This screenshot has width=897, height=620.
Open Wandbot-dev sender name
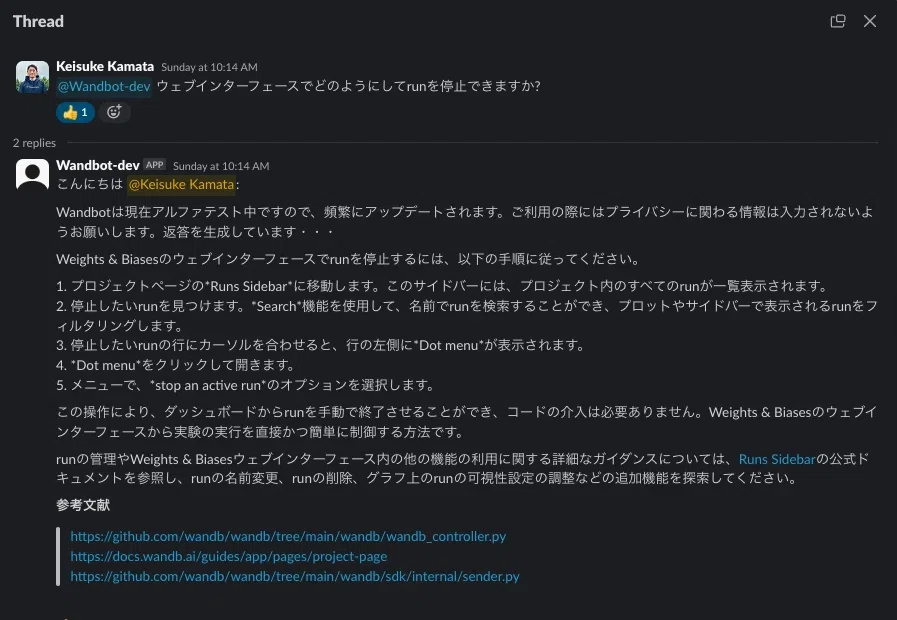(x=98, y=165)
